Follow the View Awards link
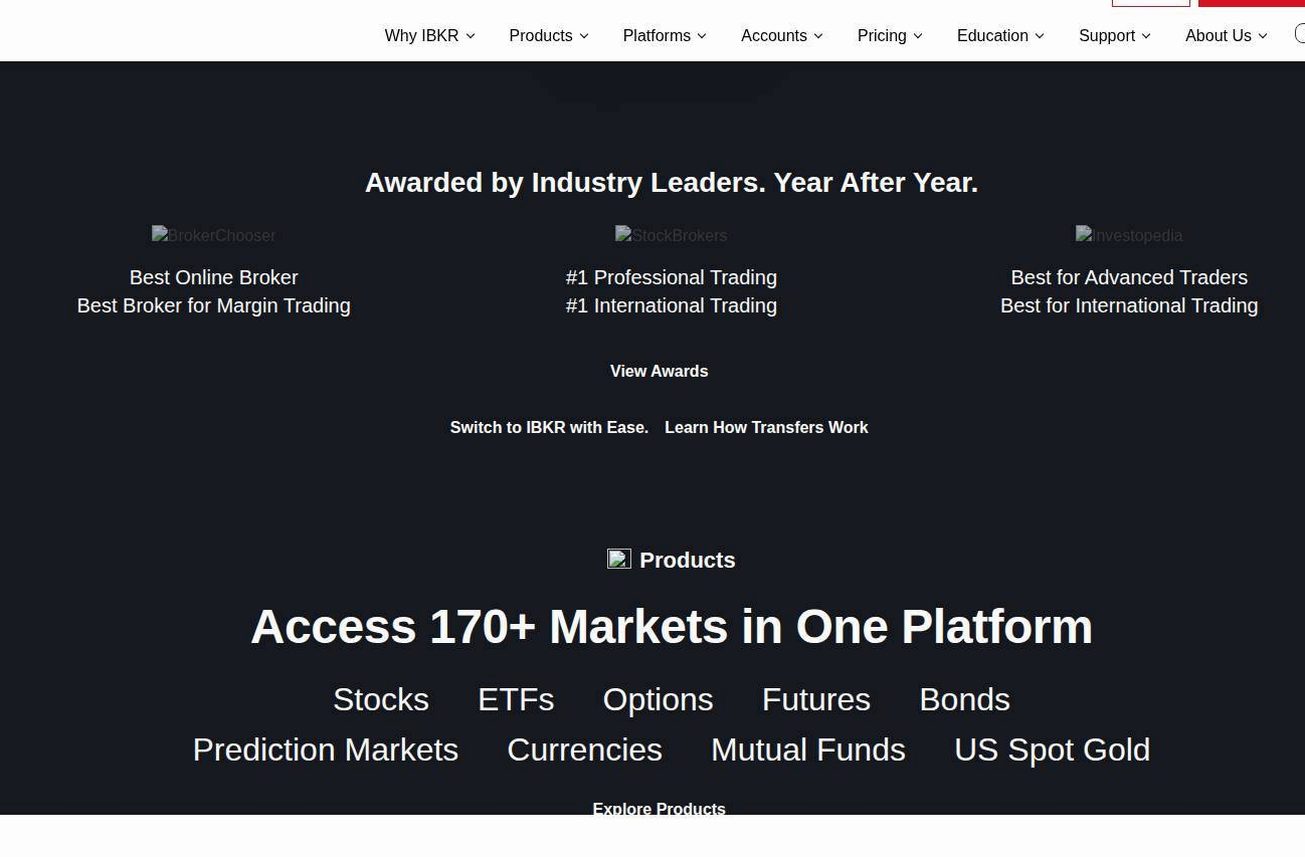The height and width of the screenshot is (857, 1305). (x=659, y=371)
